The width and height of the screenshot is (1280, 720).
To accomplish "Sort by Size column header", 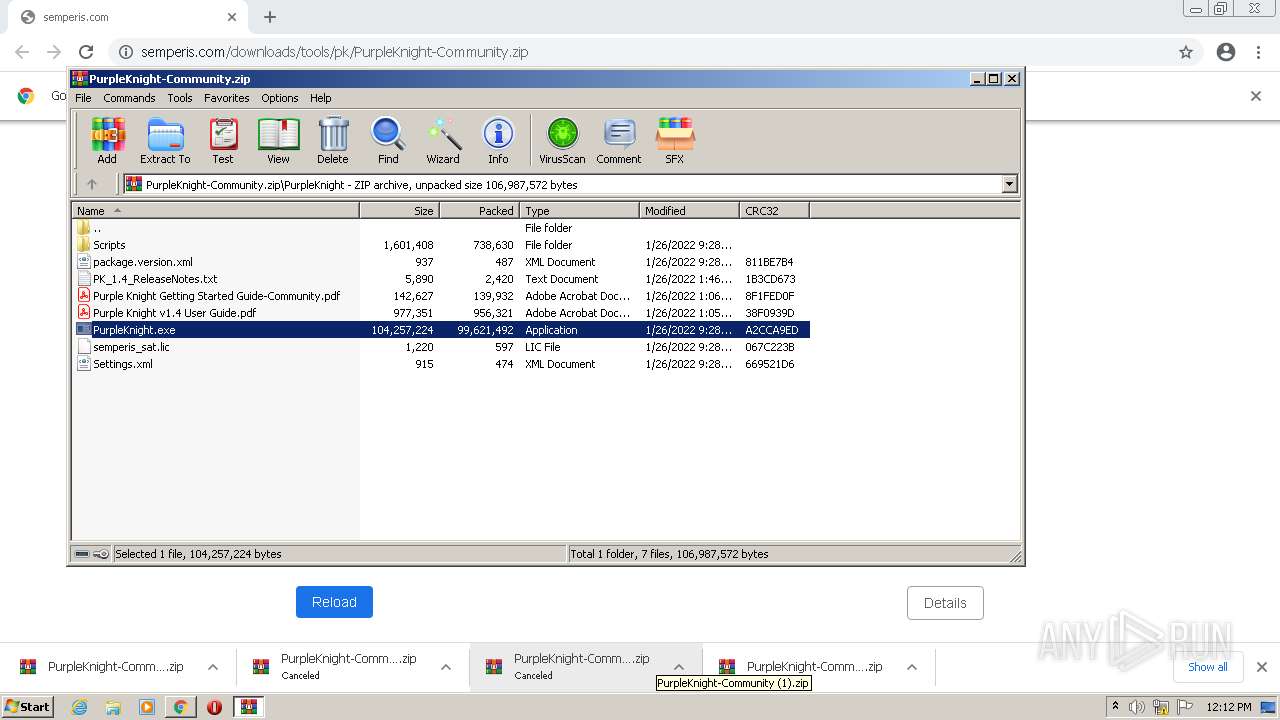I will pos(400,211).
